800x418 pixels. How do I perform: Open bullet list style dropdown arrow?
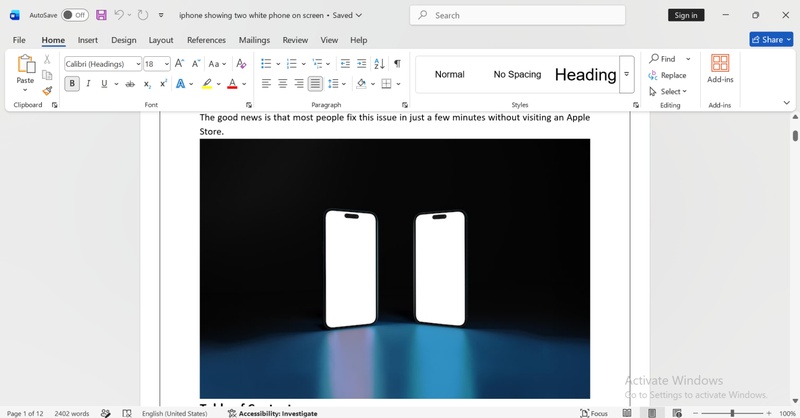pyautogui.click(x=278, y=64)
